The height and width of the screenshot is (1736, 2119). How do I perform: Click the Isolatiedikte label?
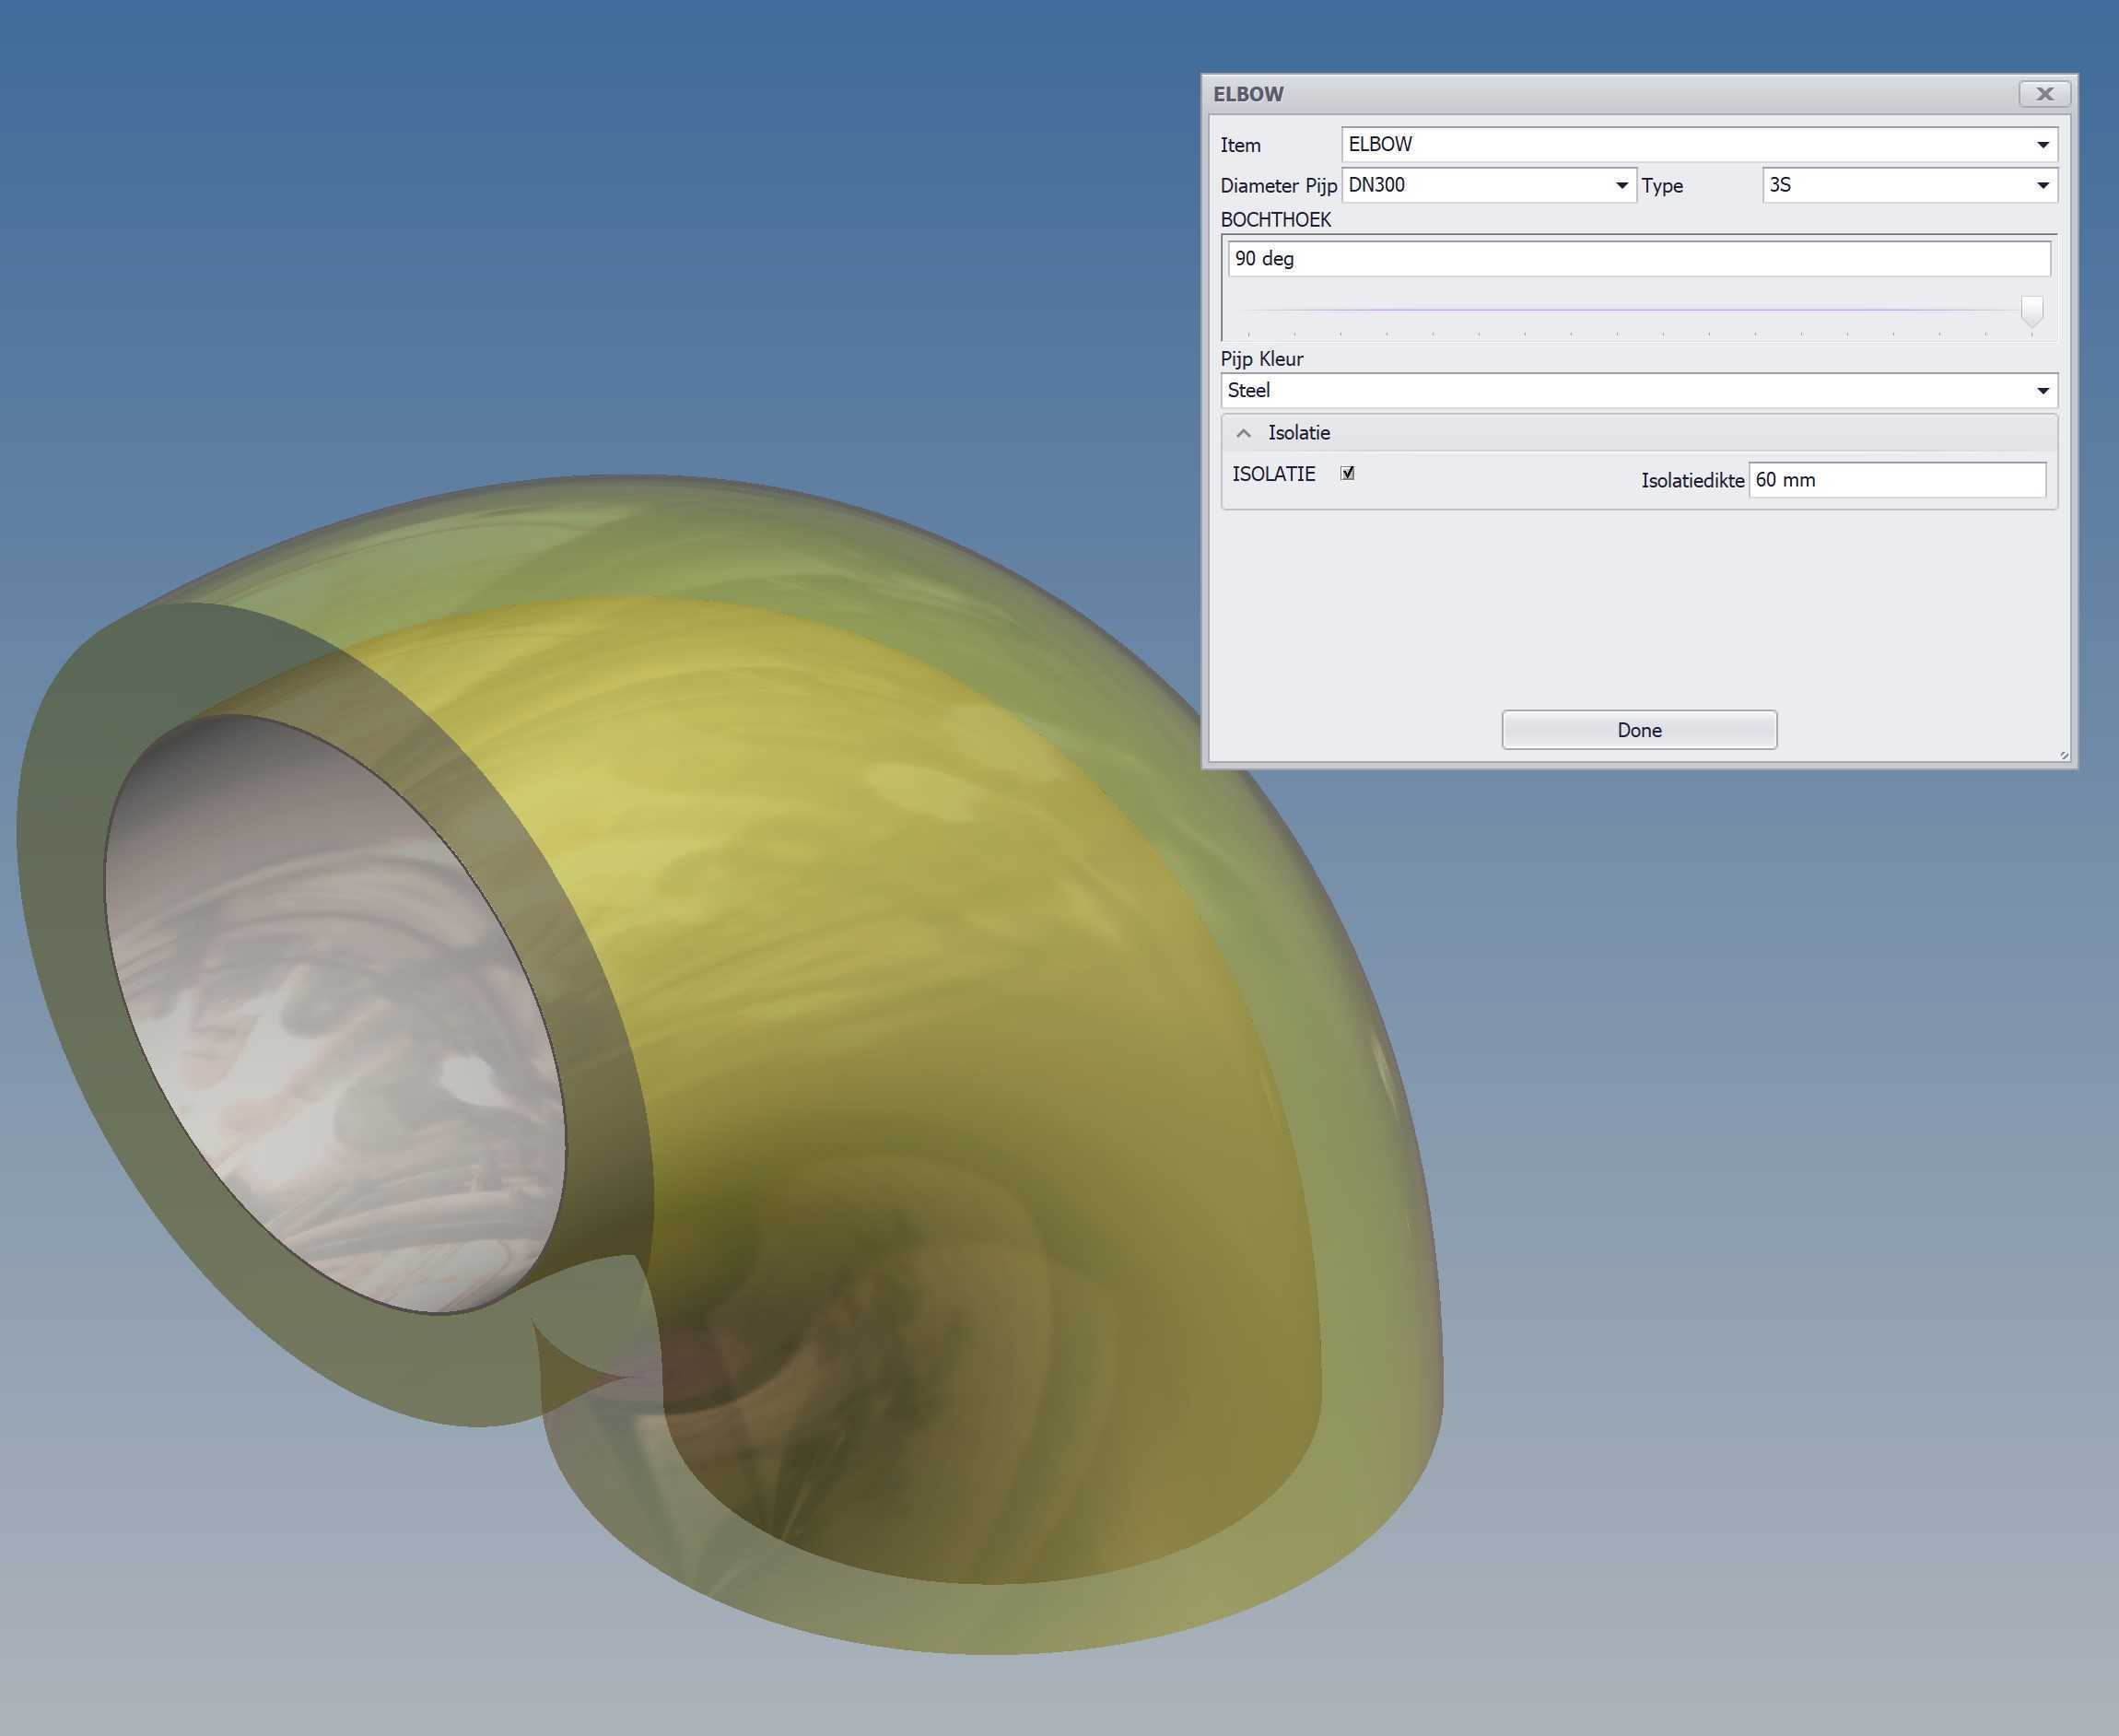click(1692, 481)
